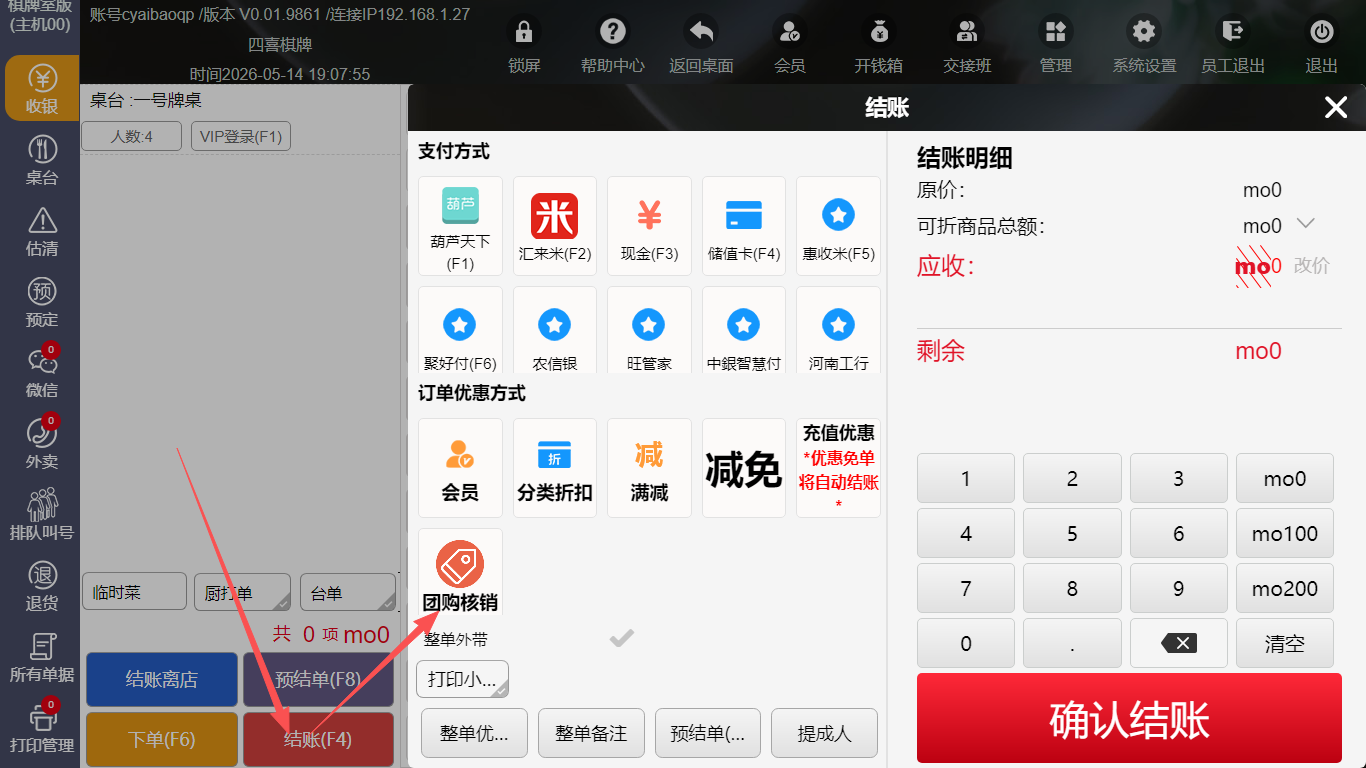Open 开钱箱 cash drawer
Screen dimensions: 1366x768
click(878, 46)
